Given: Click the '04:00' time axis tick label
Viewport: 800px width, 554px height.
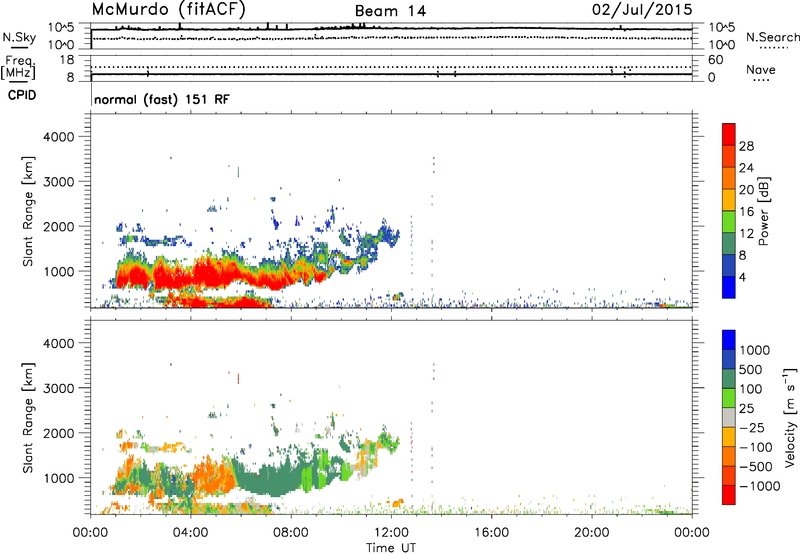Looking at the screenshot, I should click(191, 533).
